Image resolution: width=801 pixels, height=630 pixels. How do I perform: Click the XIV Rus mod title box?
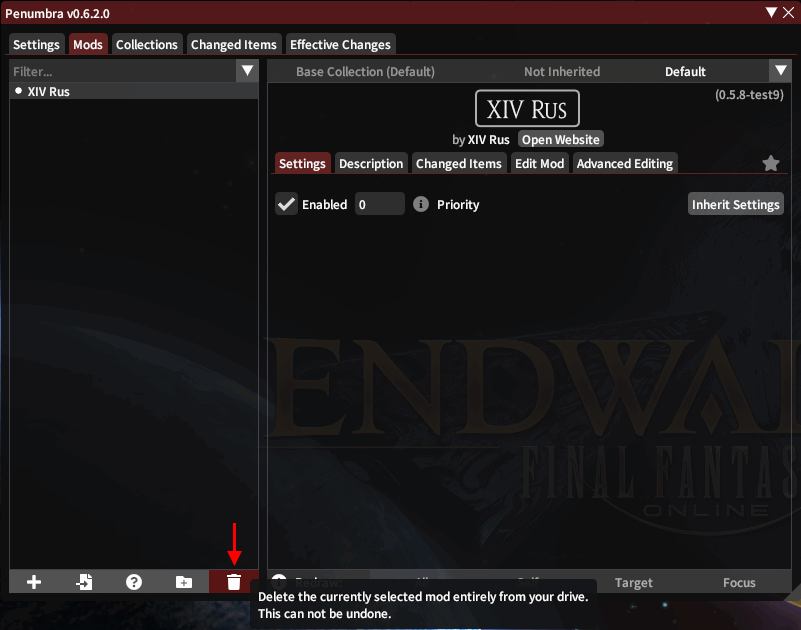(x=527, y=108)
